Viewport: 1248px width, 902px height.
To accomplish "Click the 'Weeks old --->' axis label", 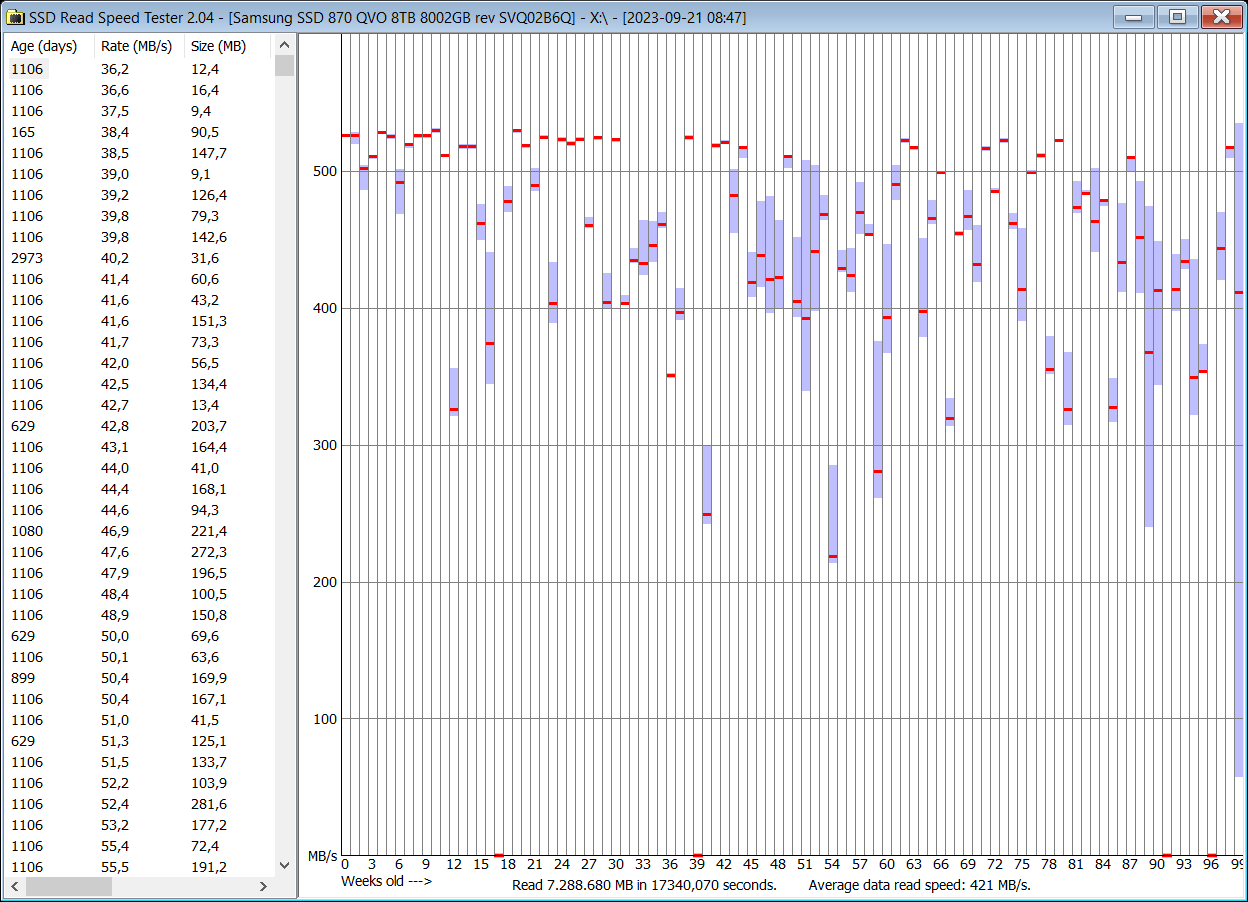I will (387, 881).
